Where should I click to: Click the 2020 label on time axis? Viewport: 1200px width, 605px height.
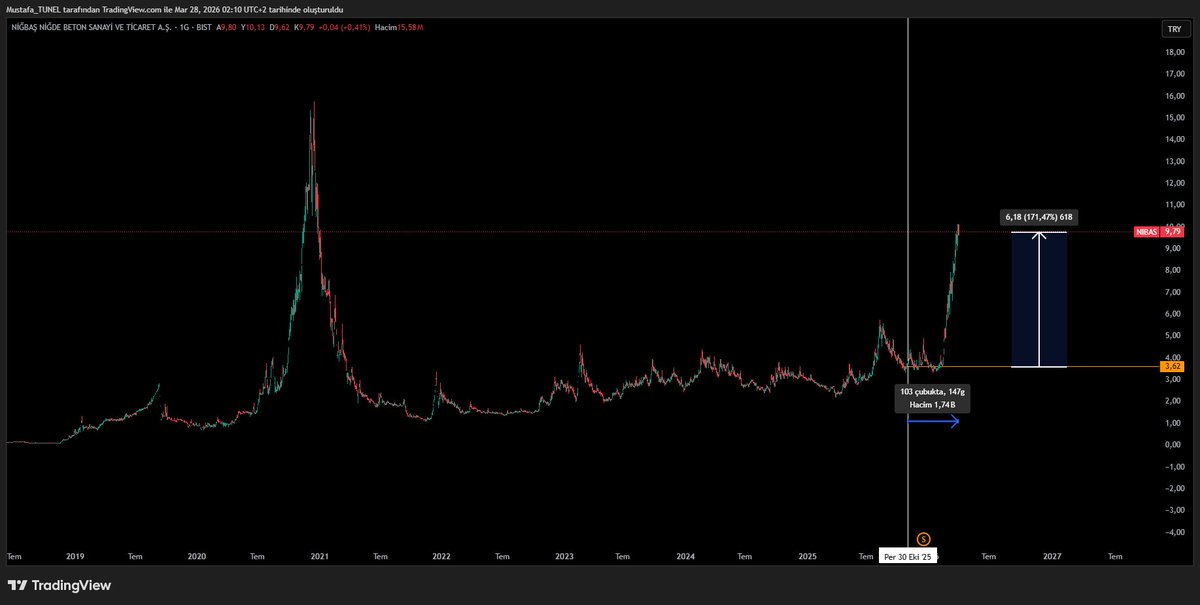[x=196, y=556]
